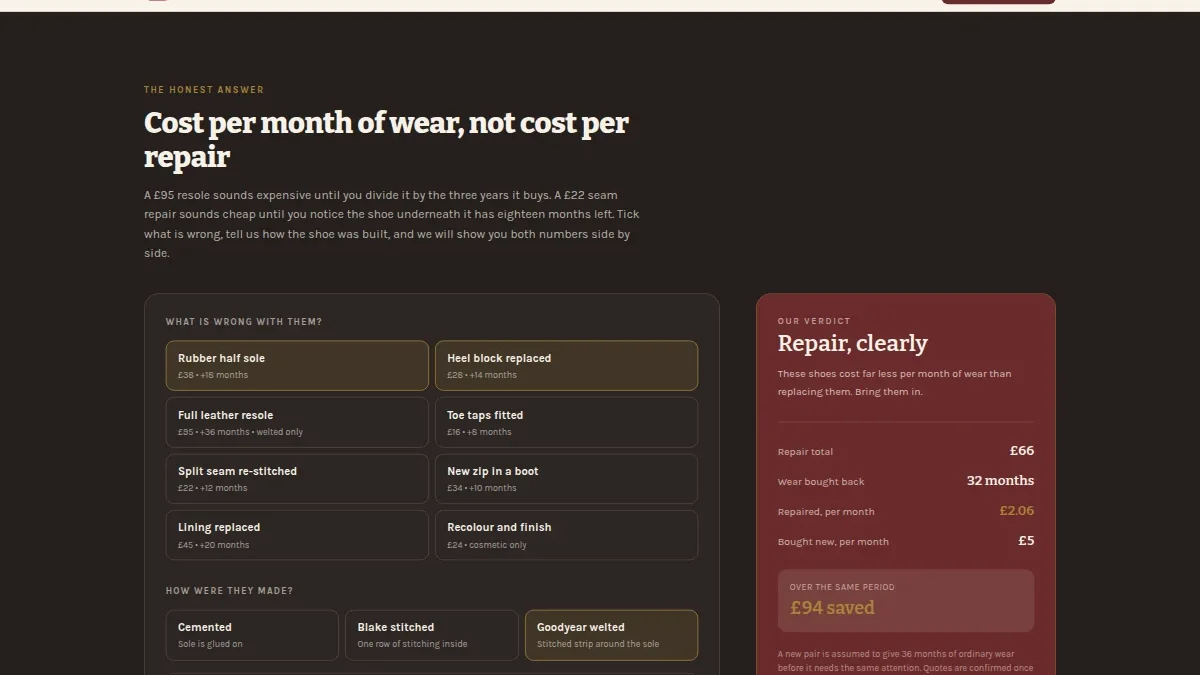Click the Wear bought back row
The image size is (1200, 675).
click(x=906, y=481)
